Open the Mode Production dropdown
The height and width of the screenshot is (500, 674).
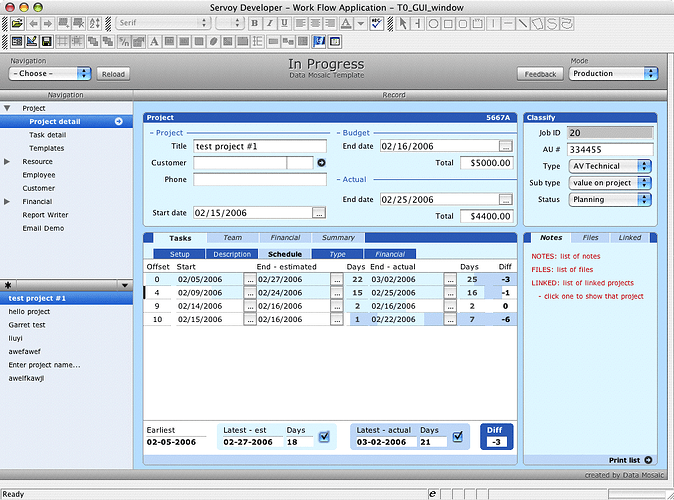pos(613,74)
